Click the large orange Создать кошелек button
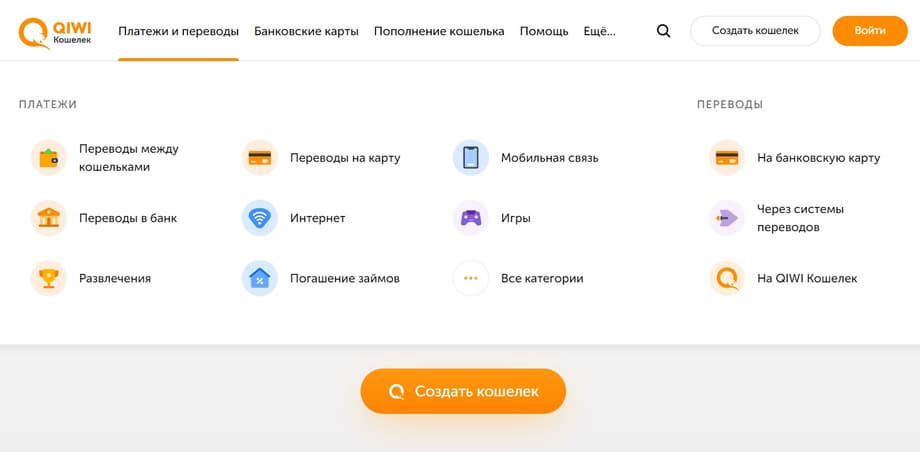The image size is (920, 452). click(463, 392)
